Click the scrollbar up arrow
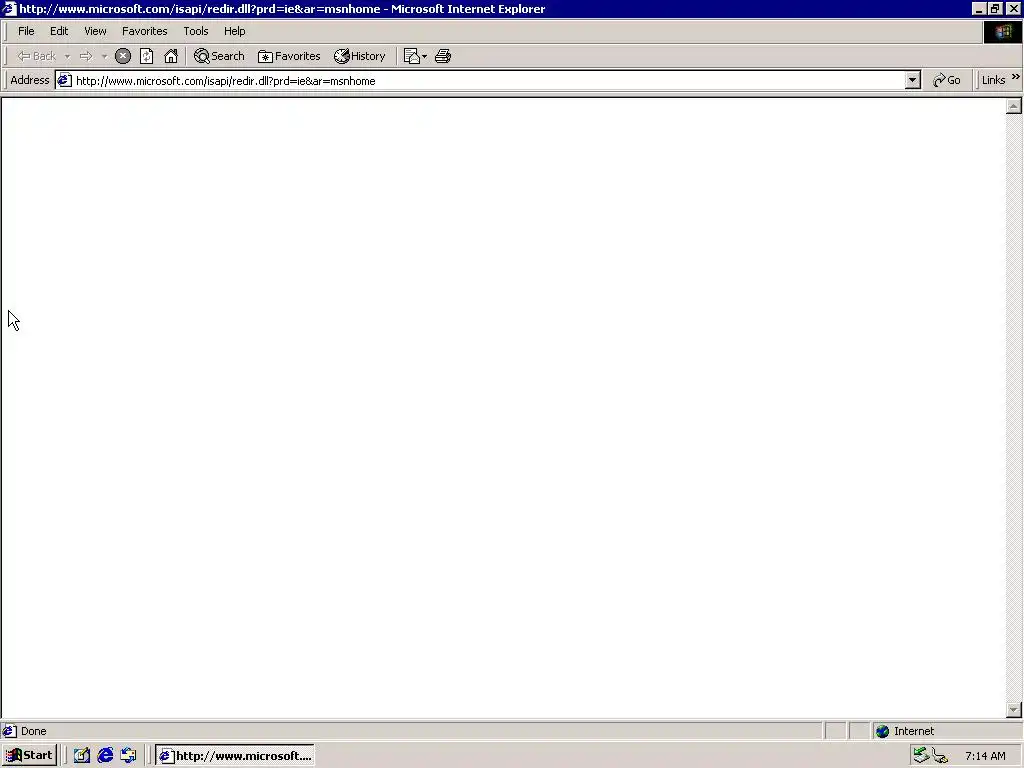Screen dimensions: 1024x768 pyautogui.click(x=1014, y=106)
